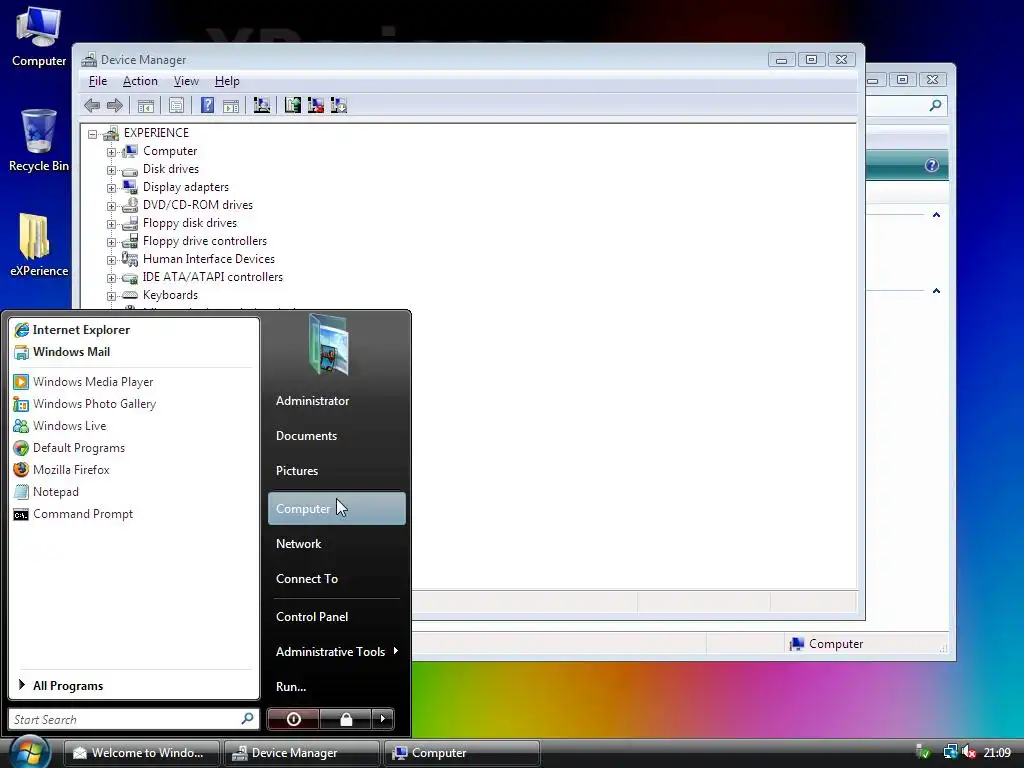
Task: Open the File menu in Device Manager
Action: 98,81
